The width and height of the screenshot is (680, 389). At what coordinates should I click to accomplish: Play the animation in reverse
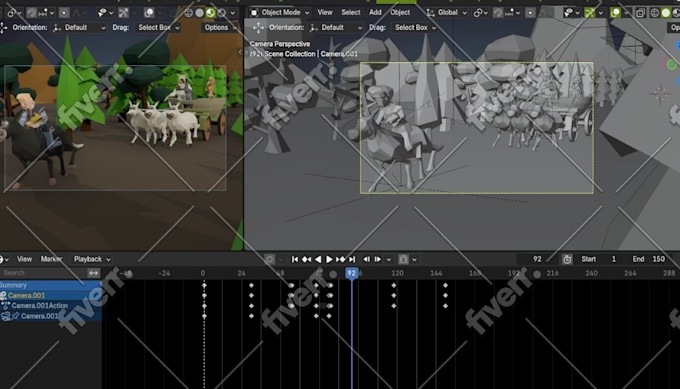click(318, 259)
